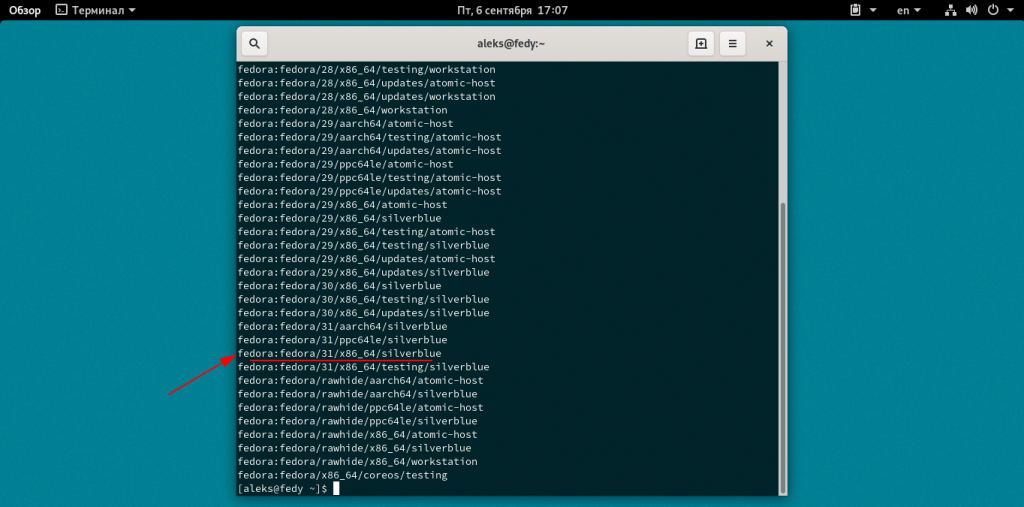Expand the system menu arrow
The image size is (1024, 507).
(1009, 10)
